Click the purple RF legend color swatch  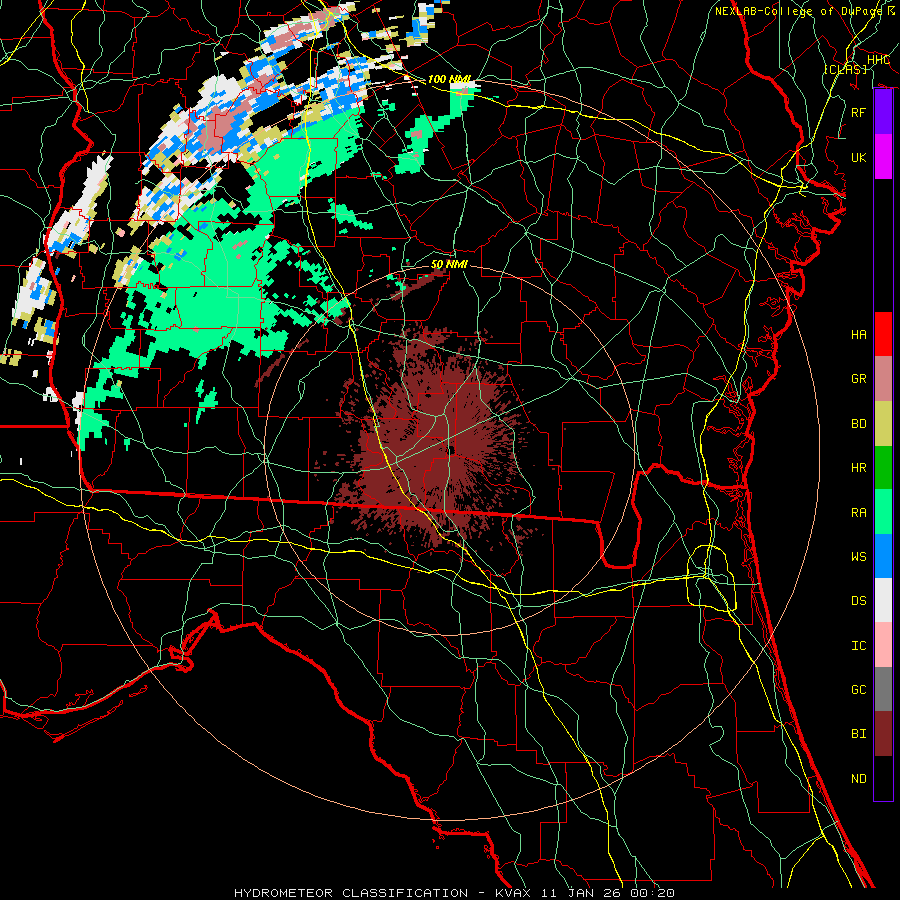(883, 112)
